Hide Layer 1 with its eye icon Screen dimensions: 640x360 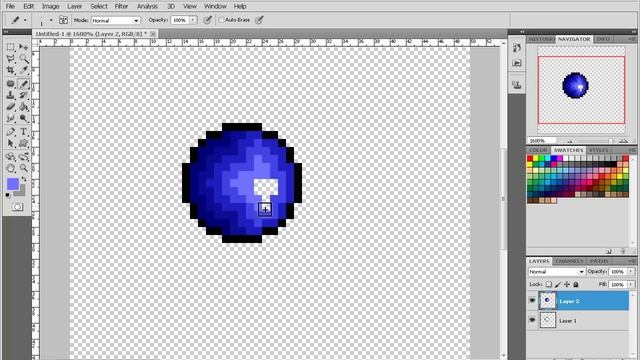click(532, 320)
